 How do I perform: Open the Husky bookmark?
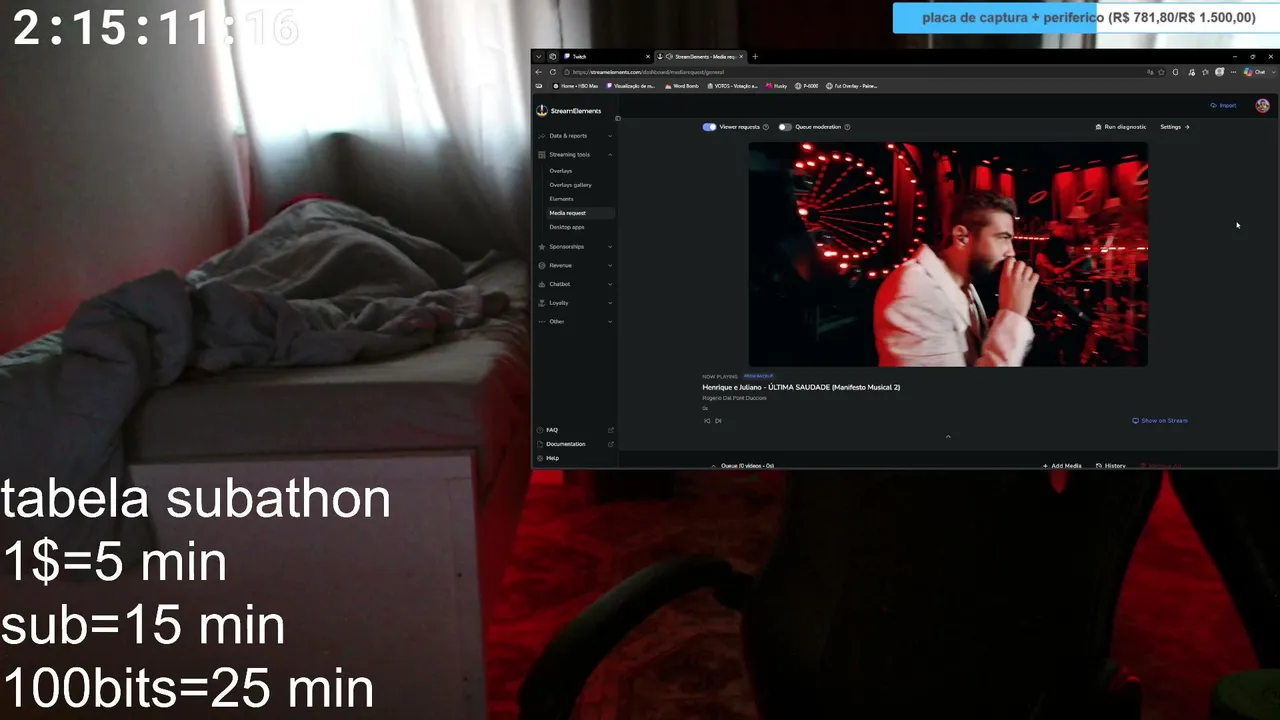(777, 86)
